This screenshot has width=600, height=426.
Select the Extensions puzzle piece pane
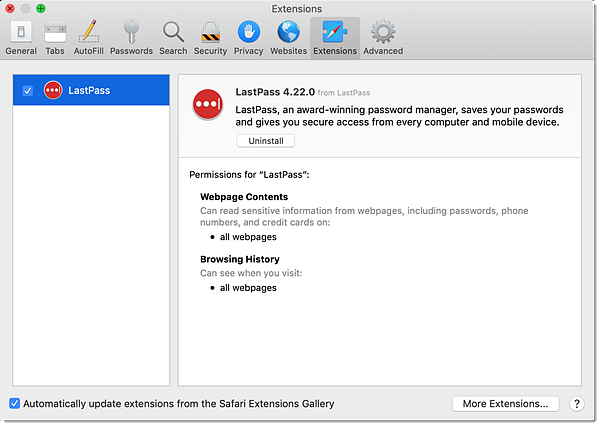pyautogui.click(x=335, y=38)
